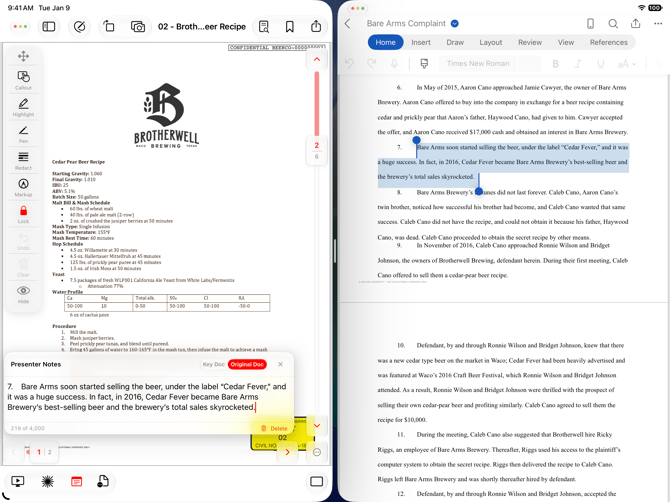The width and height of the screenshot is (670, 502).
Task: Open the Draw ribbon tab
Action: (455, 42)
